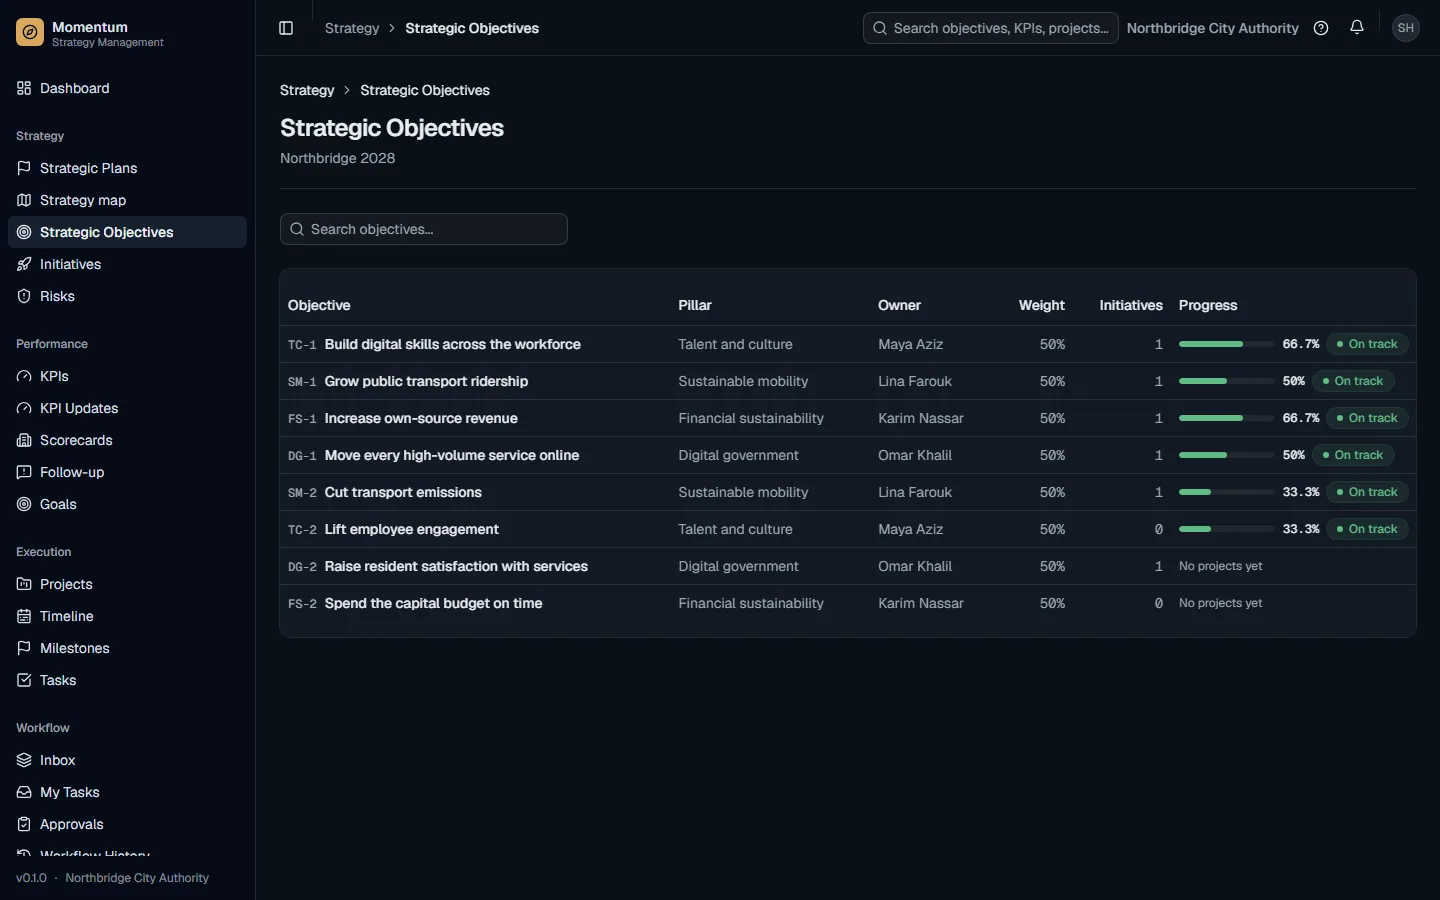Open Raise resident satisfaction with services

pyautogui.click(x=456, y=566)
